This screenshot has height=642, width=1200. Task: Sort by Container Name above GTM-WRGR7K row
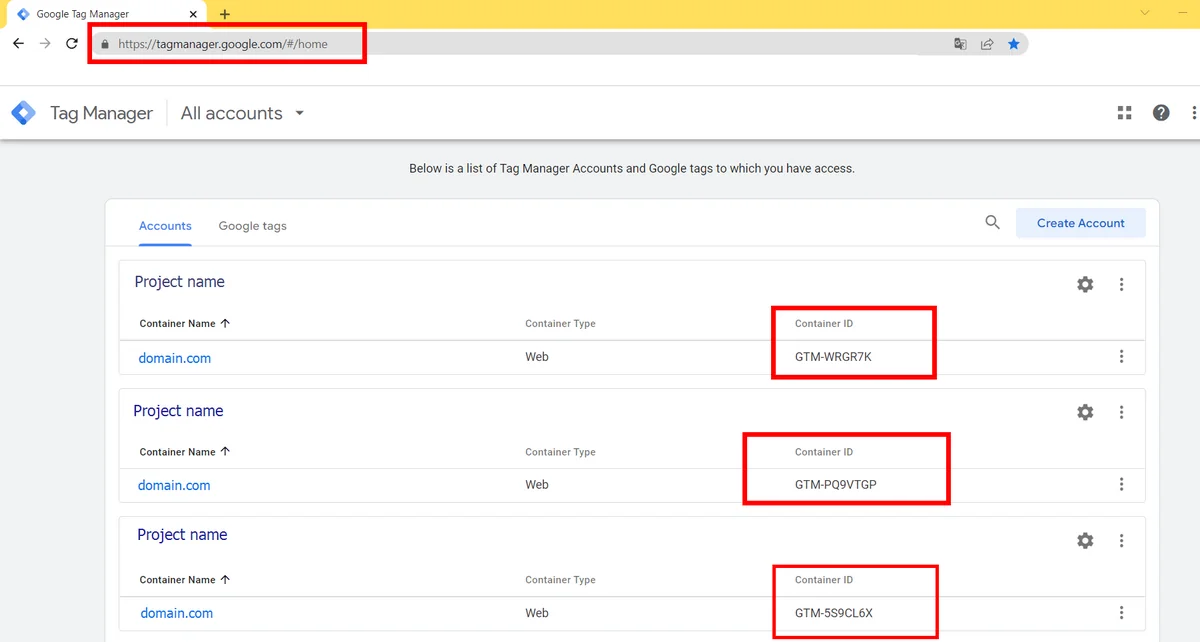[185, 324]
